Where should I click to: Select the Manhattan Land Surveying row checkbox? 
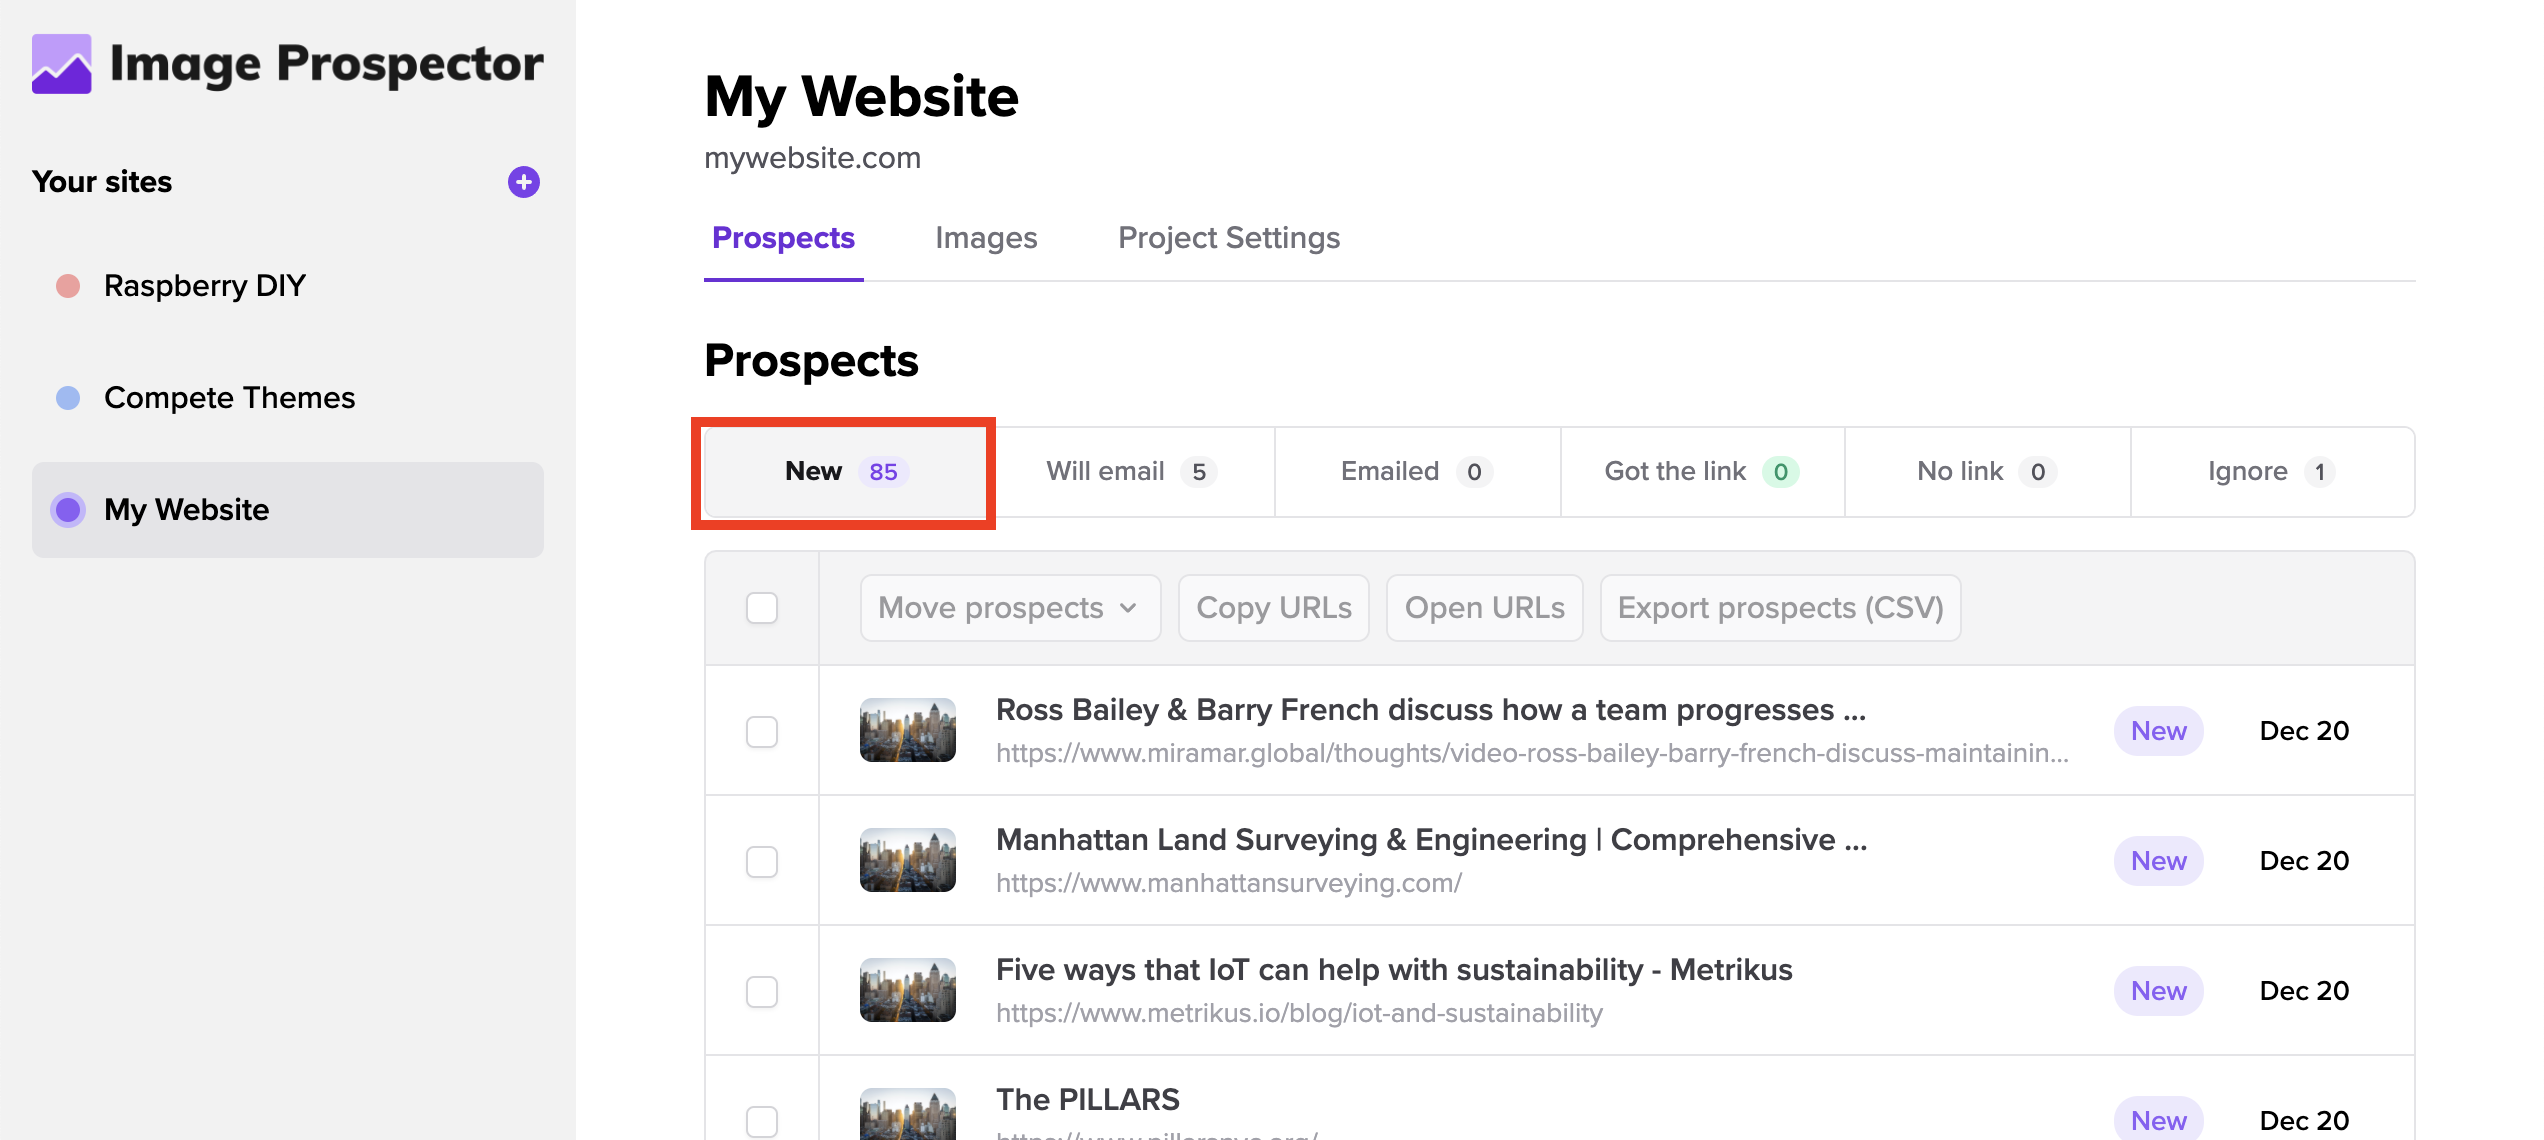tap(762, 861)
